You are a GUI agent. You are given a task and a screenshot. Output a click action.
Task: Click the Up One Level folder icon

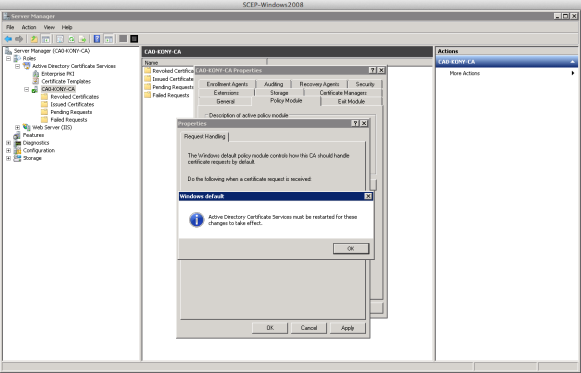pyautogui.click(x=34, y=39)
